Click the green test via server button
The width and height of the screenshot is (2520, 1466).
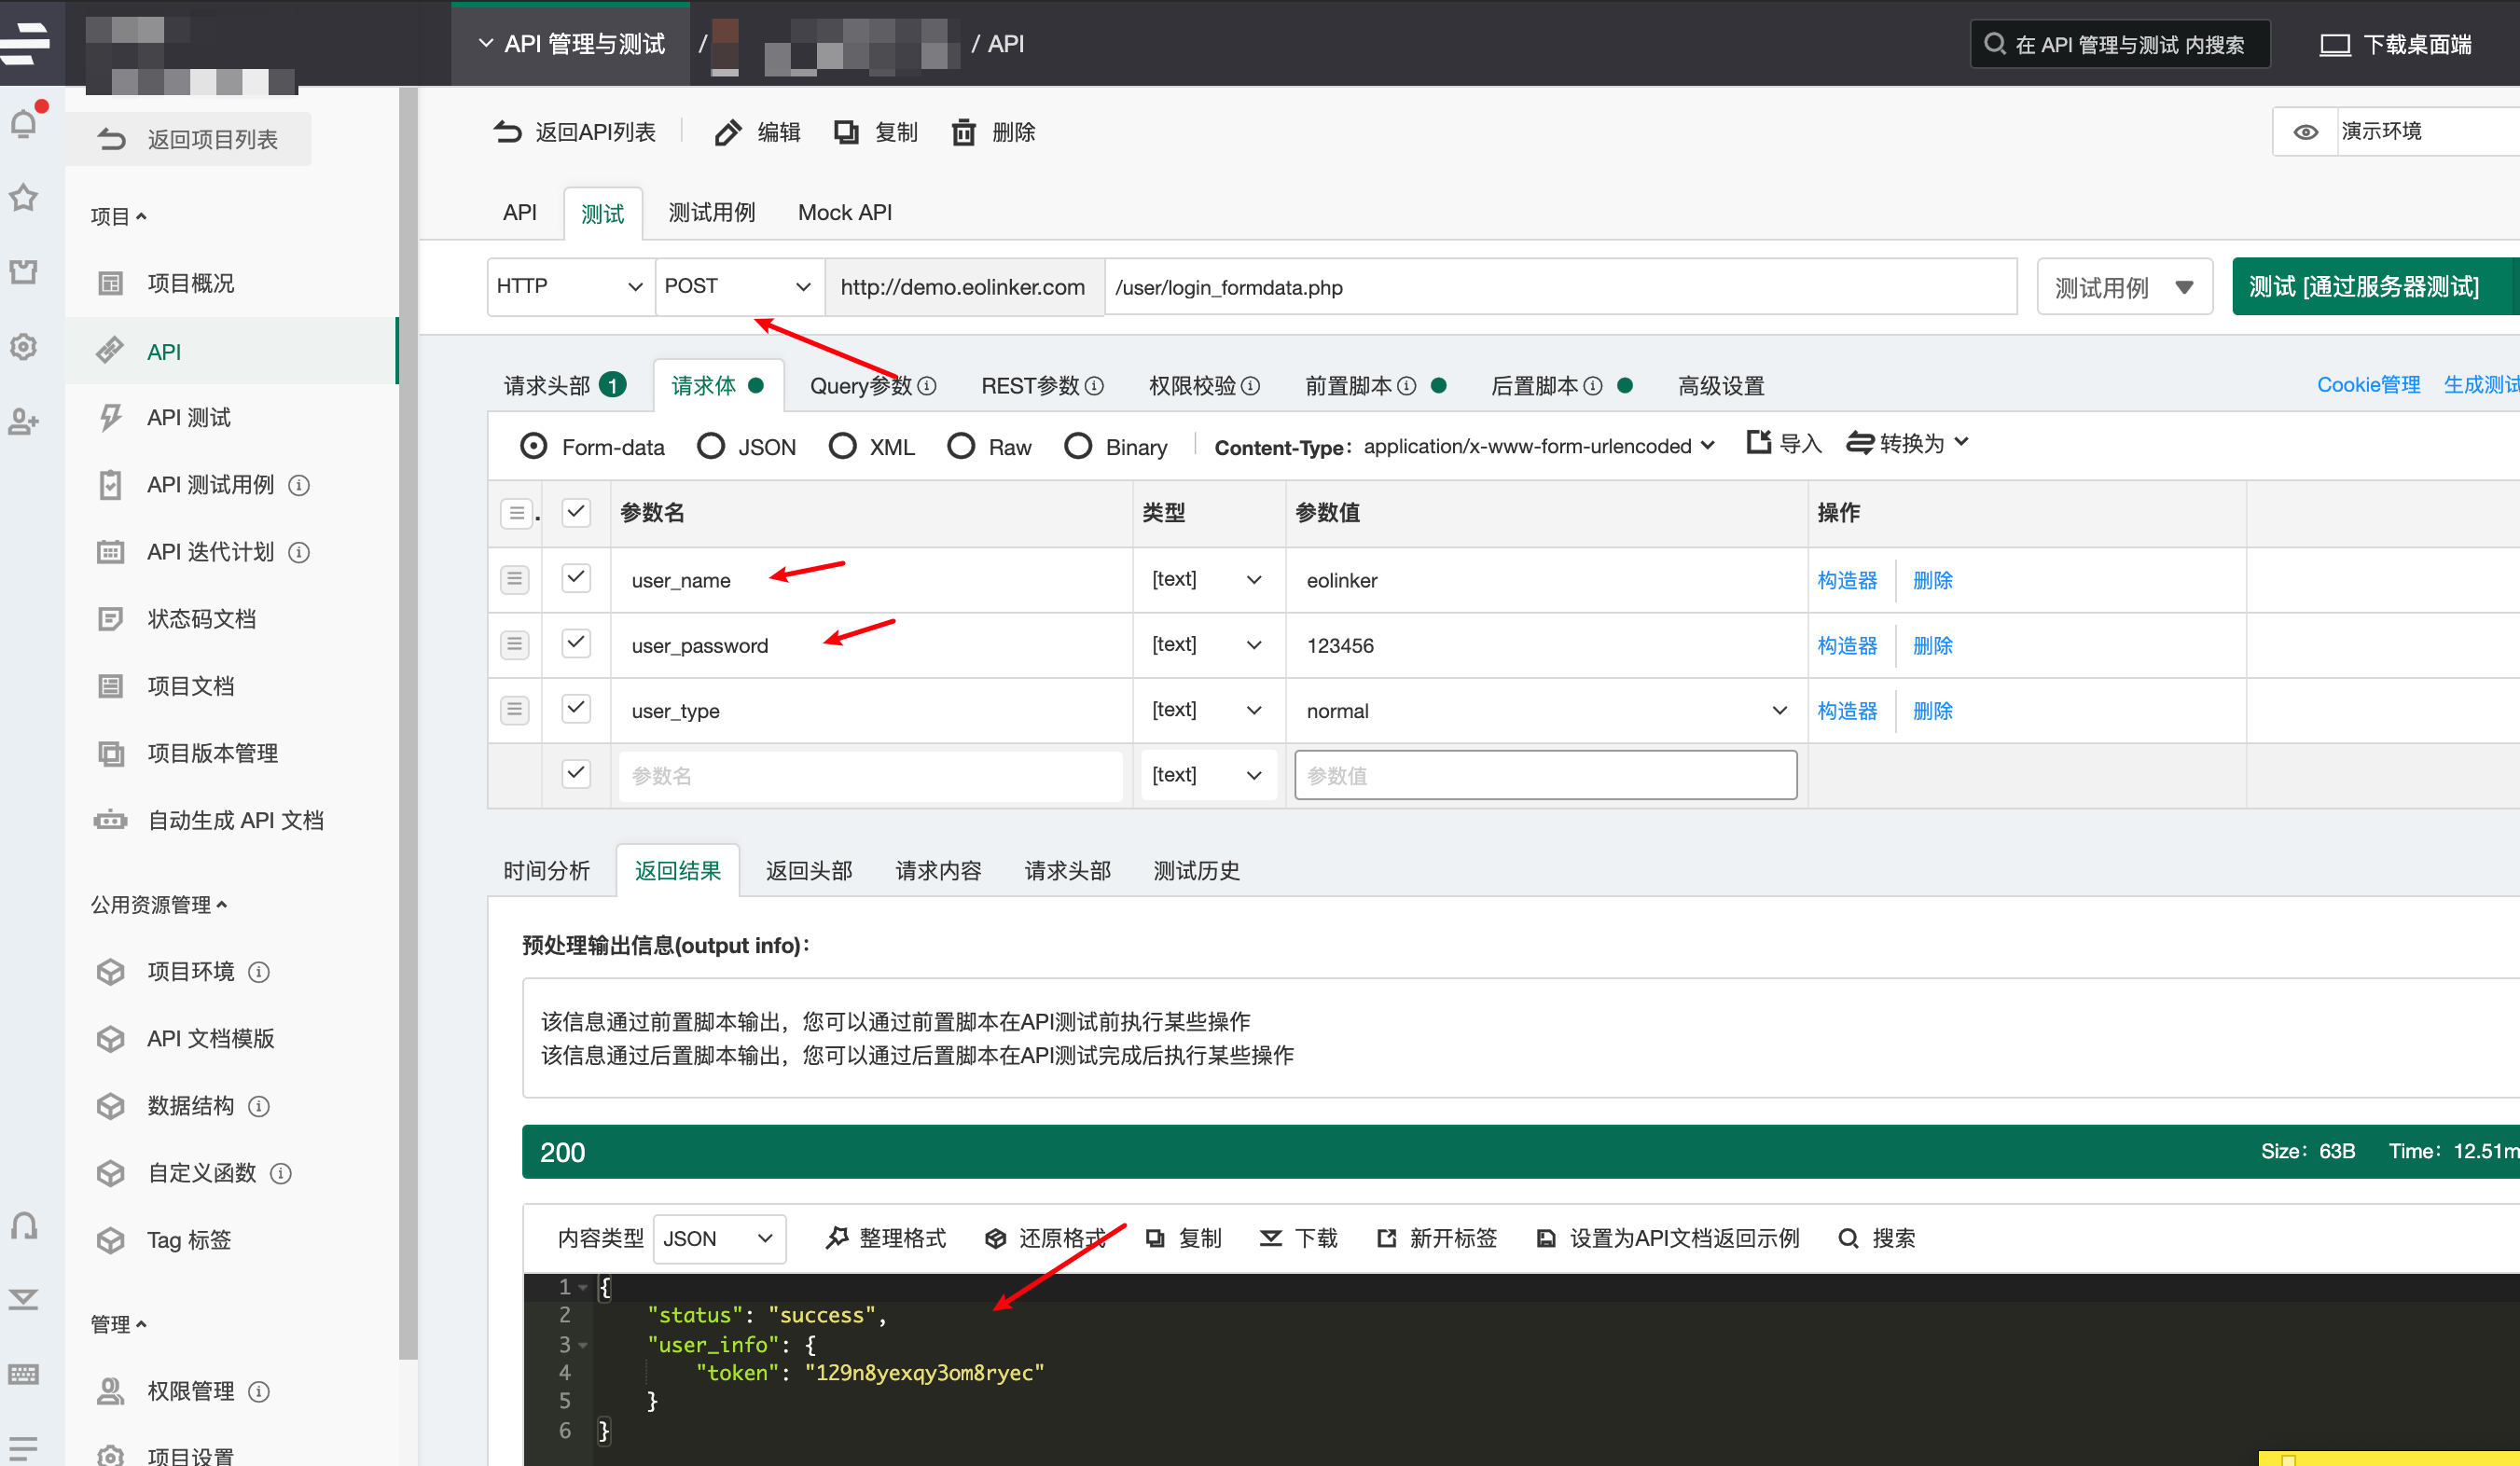coord(2364,287)
